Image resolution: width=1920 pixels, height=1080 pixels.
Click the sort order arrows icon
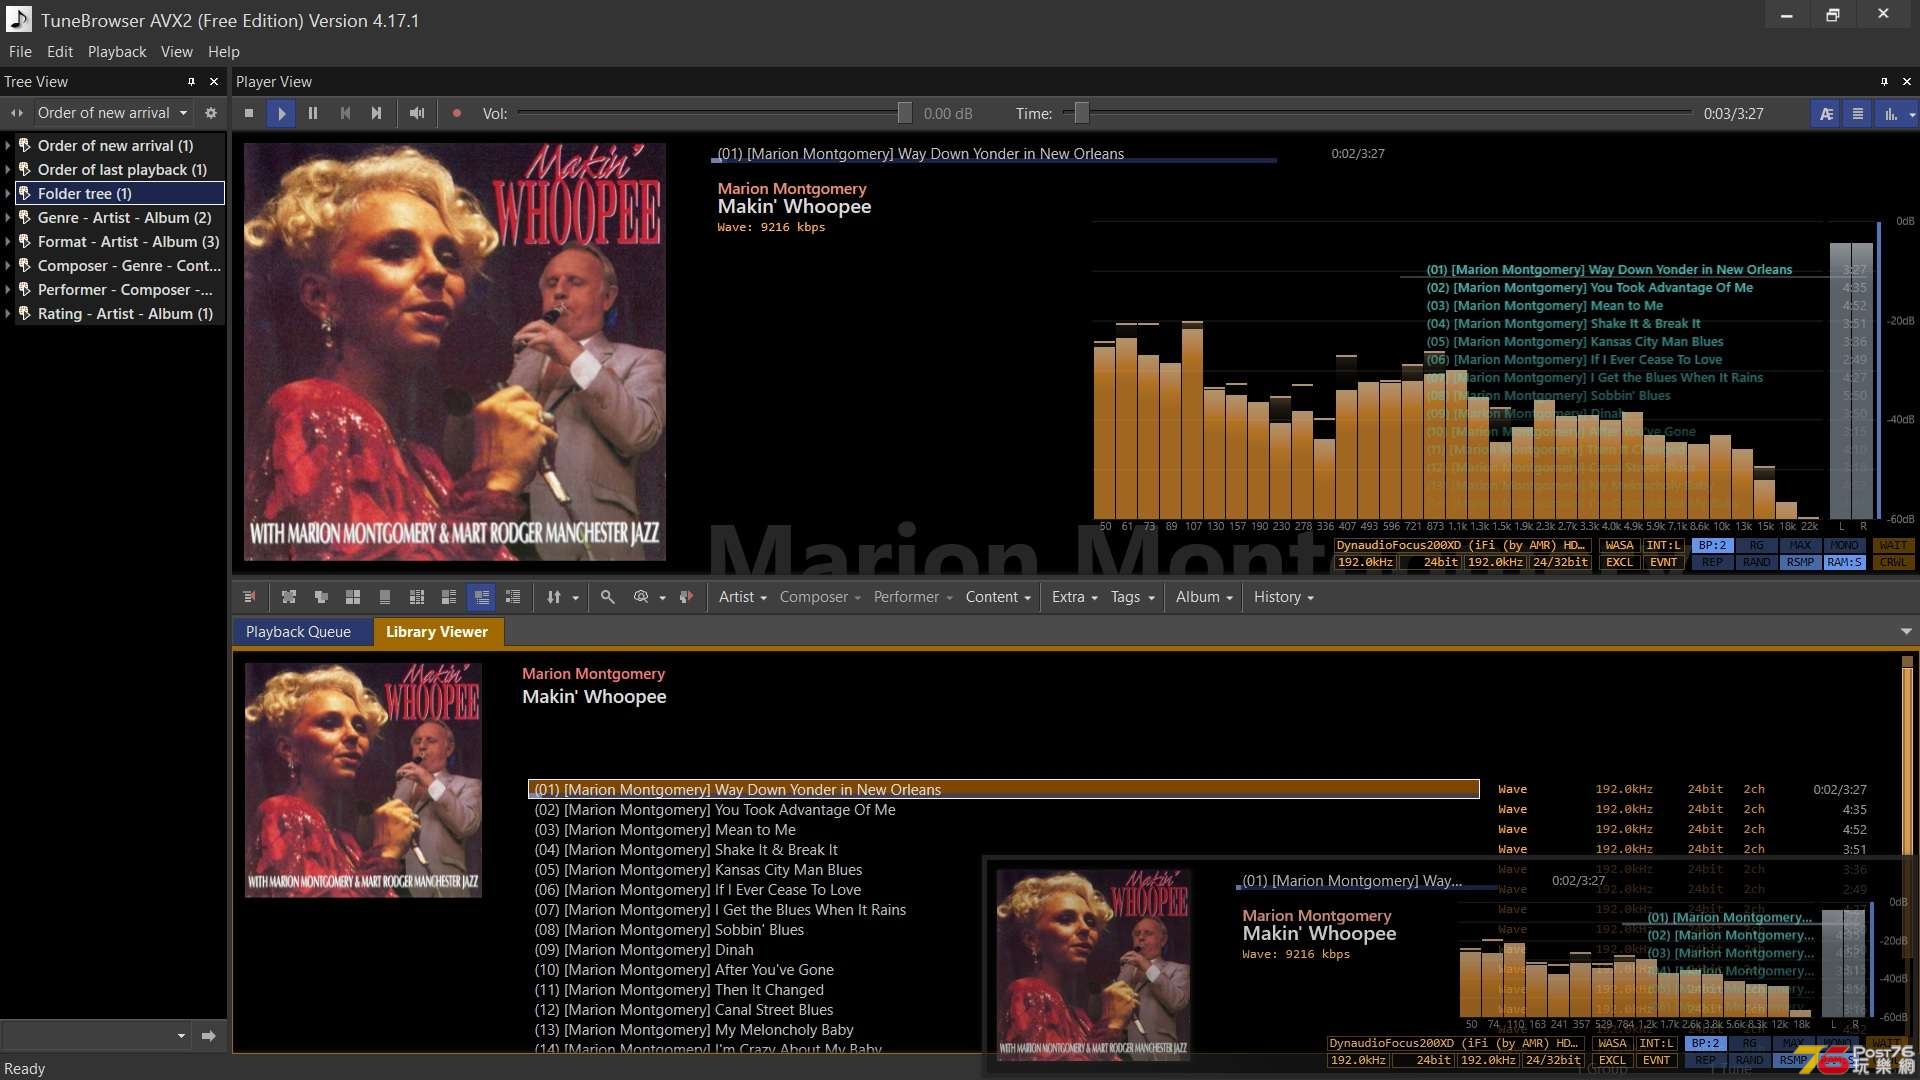554,597
